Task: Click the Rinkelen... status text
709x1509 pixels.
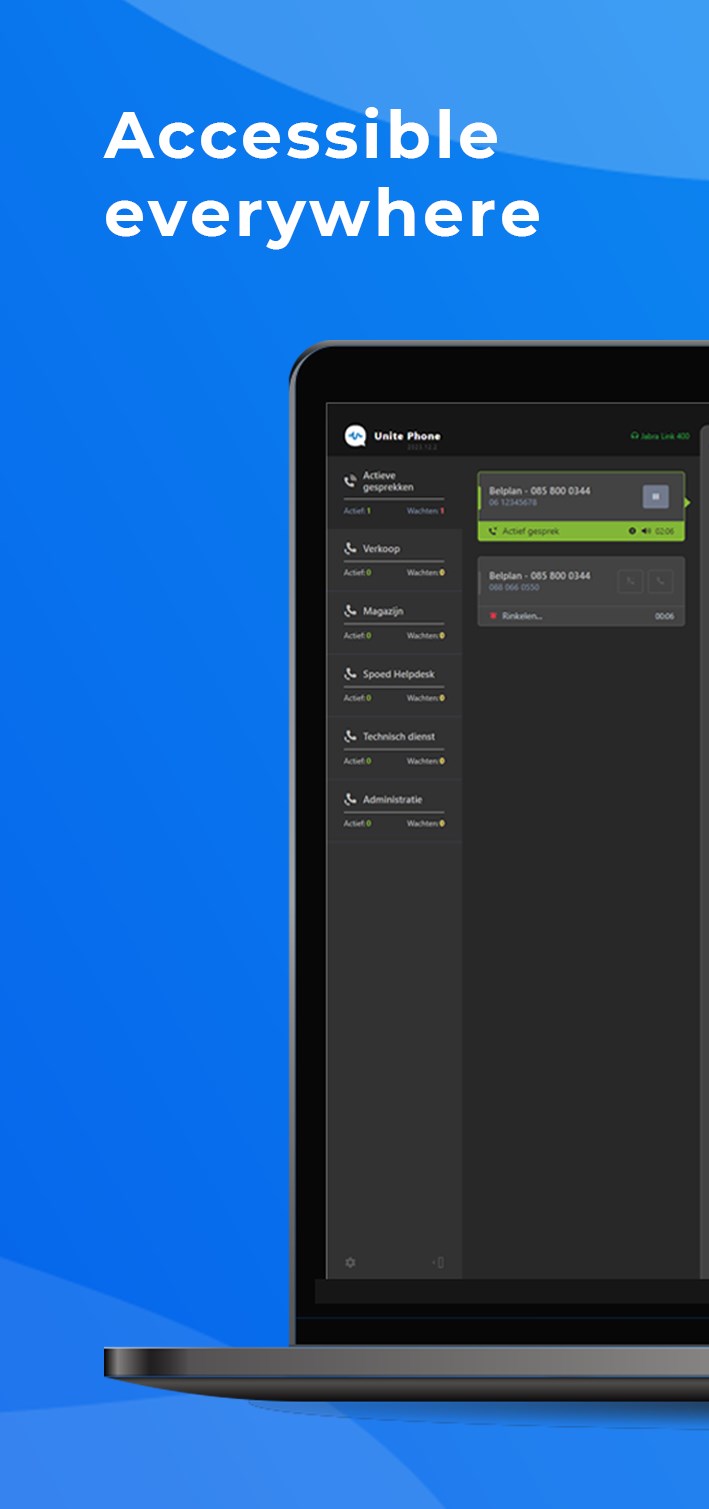Action: 522,616
